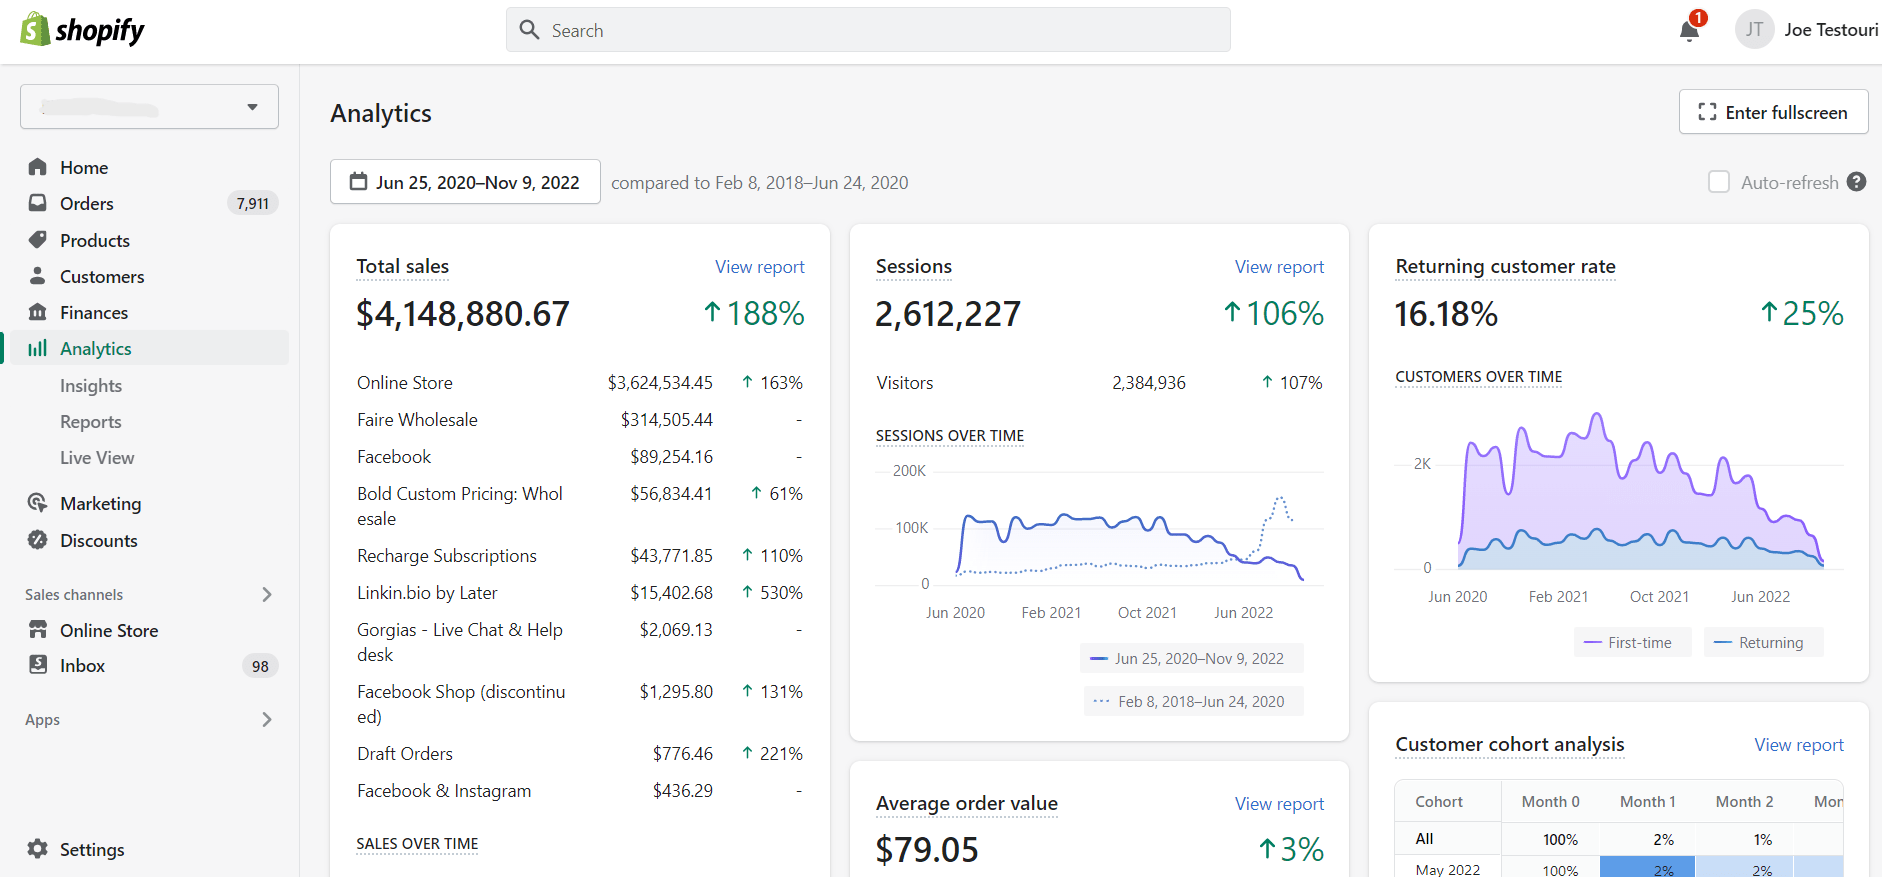Click the Finances bank icon in sidebar
This screenshot has height=877, width=1882.
coord(38,312)
